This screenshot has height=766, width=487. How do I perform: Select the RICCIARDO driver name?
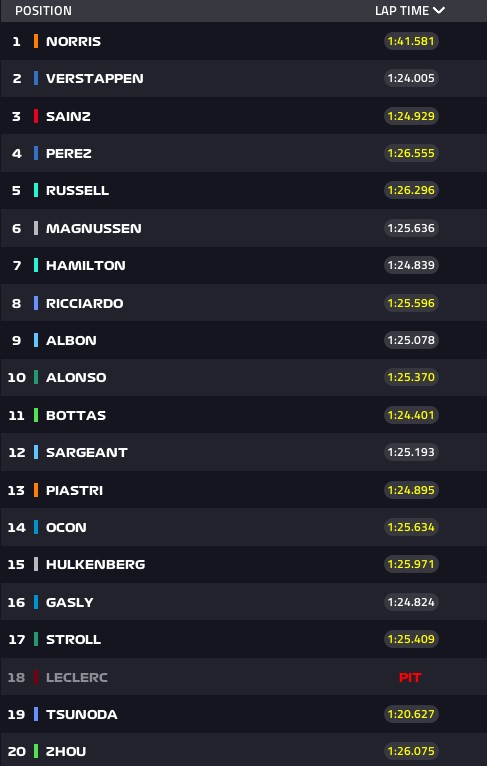(85, 303)
